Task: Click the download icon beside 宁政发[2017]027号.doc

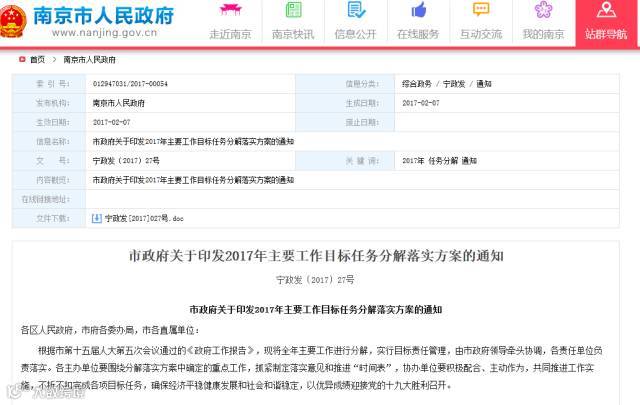Action: (x=96, y=218)
